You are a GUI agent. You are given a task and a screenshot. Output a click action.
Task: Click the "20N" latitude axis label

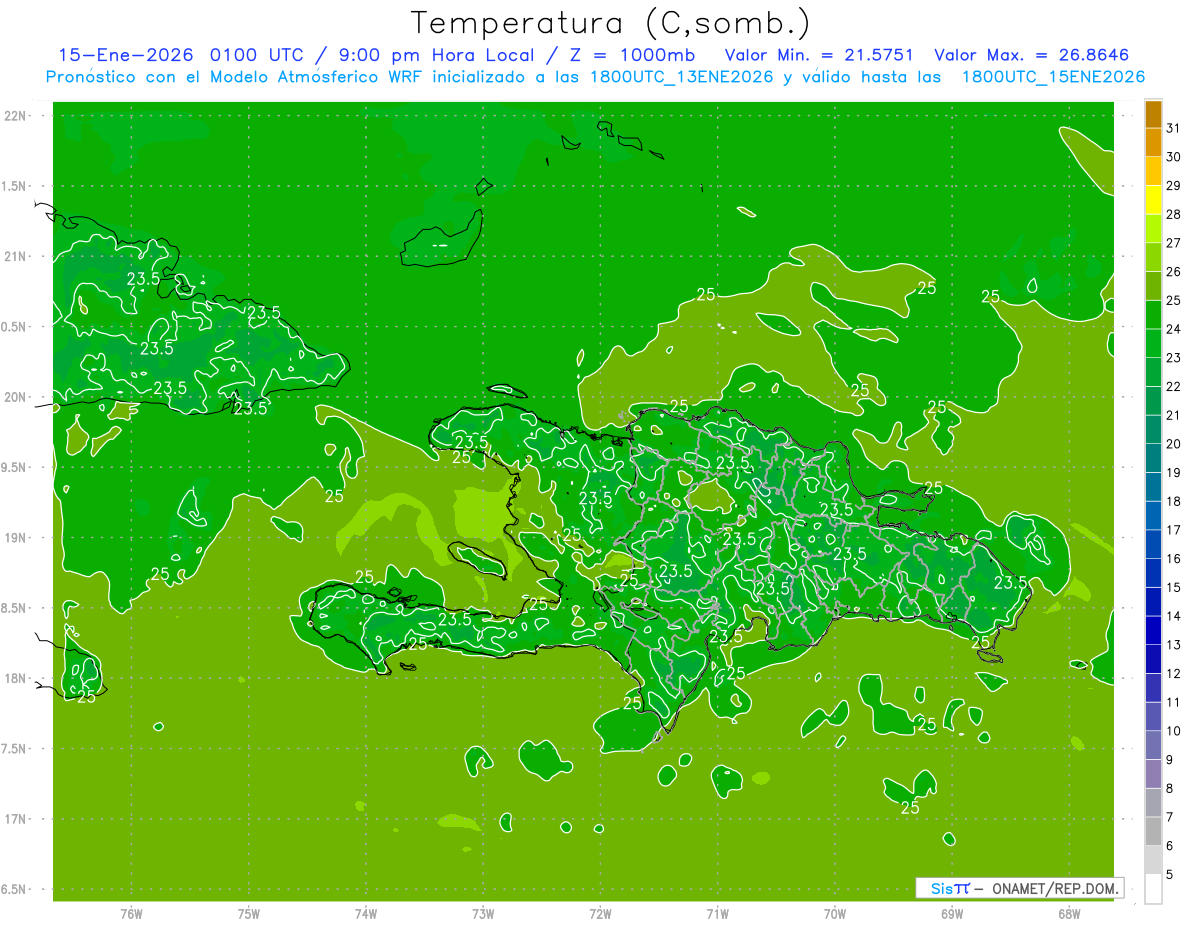click(x=15, y=397)
